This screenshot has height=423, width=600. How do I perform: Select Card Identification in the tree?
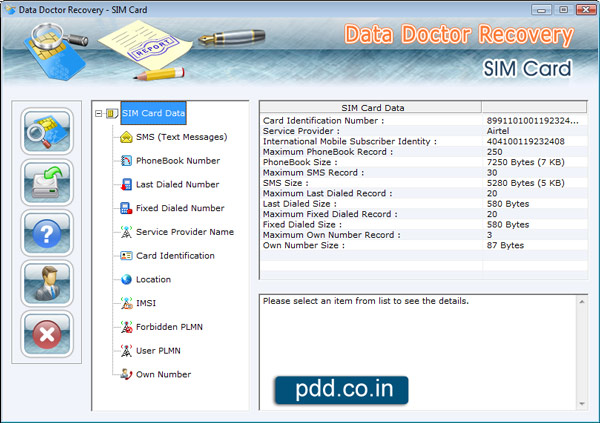[175, 256]
